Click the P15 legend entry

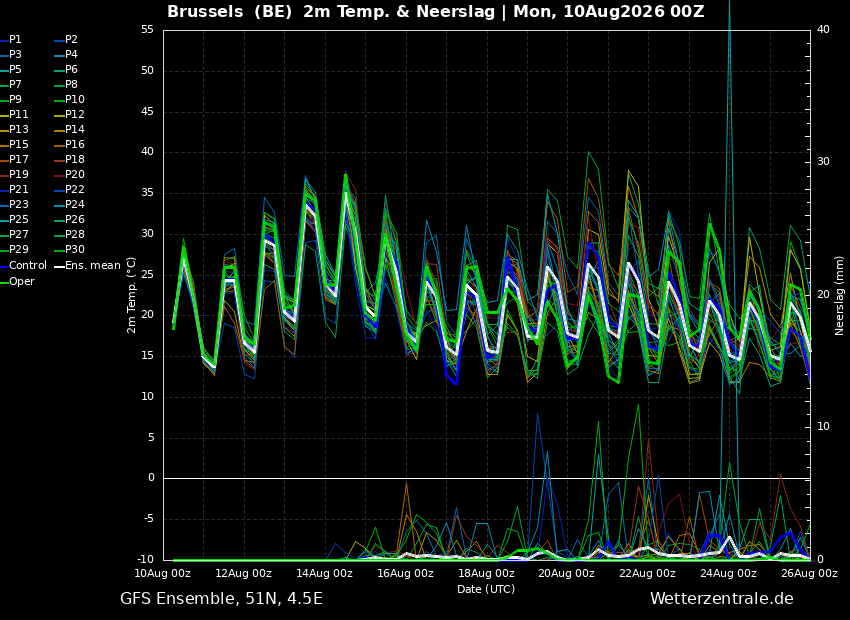[x=14, y=145]
